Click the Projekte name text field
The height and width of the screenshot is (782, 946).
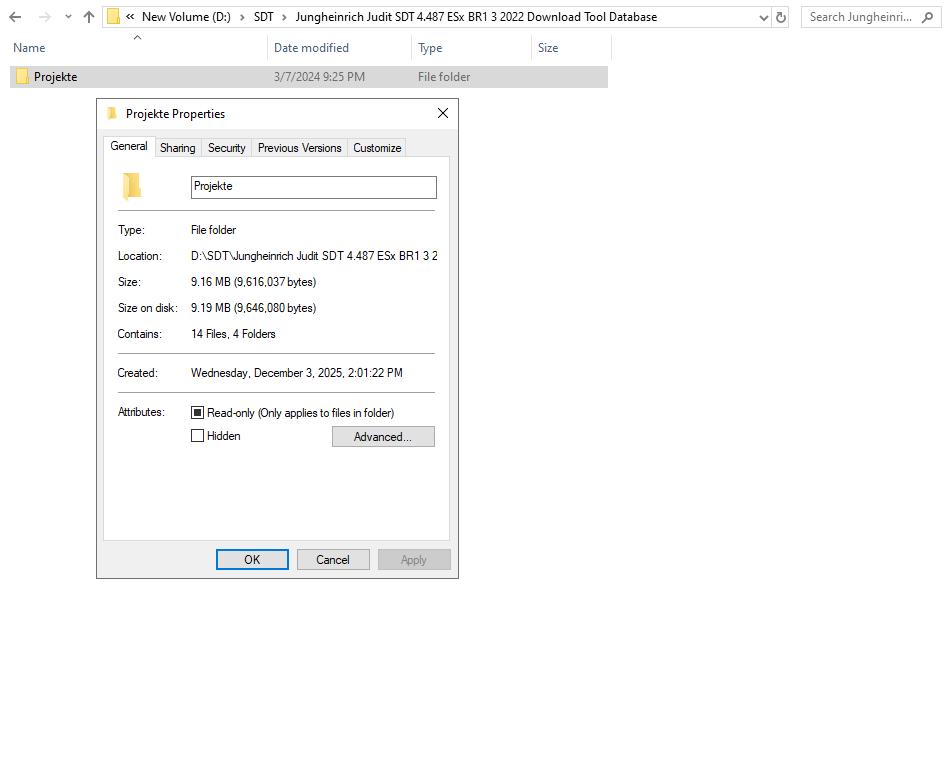pos(314,187)
